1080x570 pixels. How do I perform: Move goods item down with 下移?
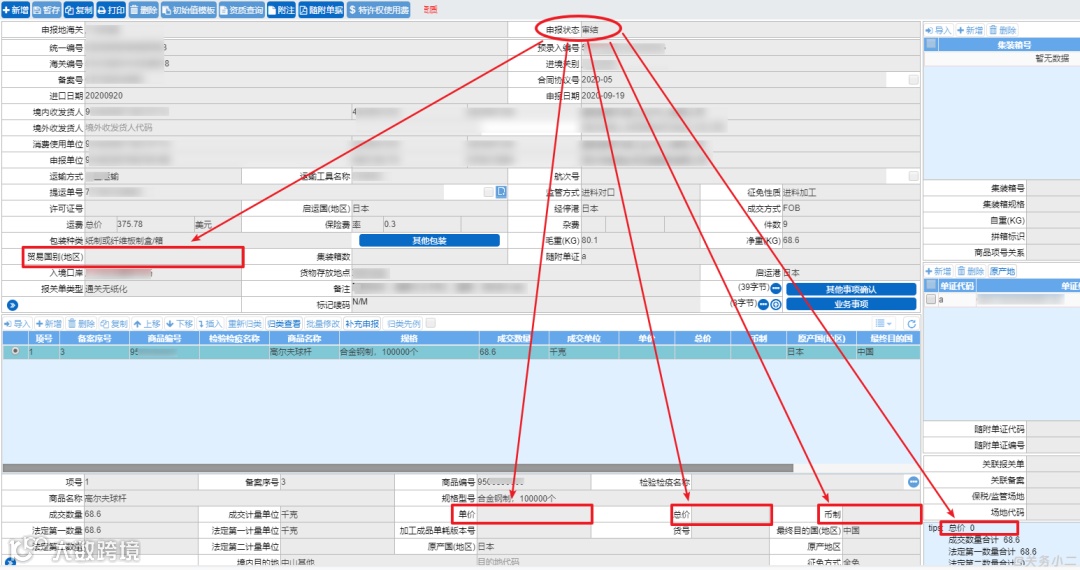[179, 324]
